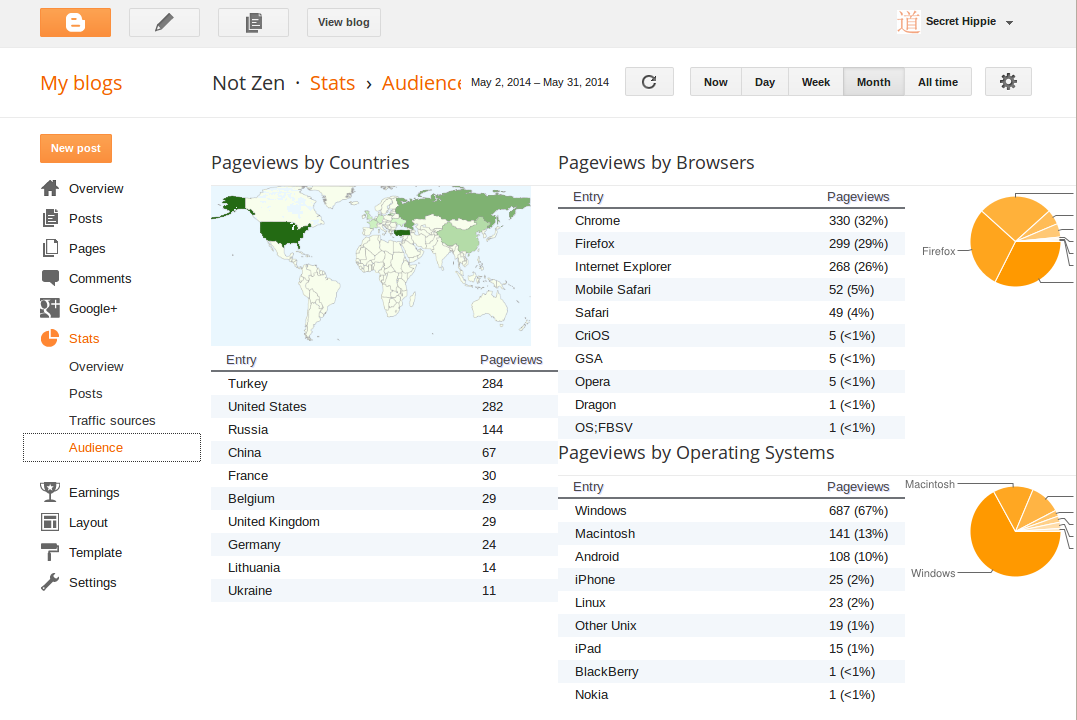Click the Stats breadcrumb link
The image size is (1077, 720).
332,83
